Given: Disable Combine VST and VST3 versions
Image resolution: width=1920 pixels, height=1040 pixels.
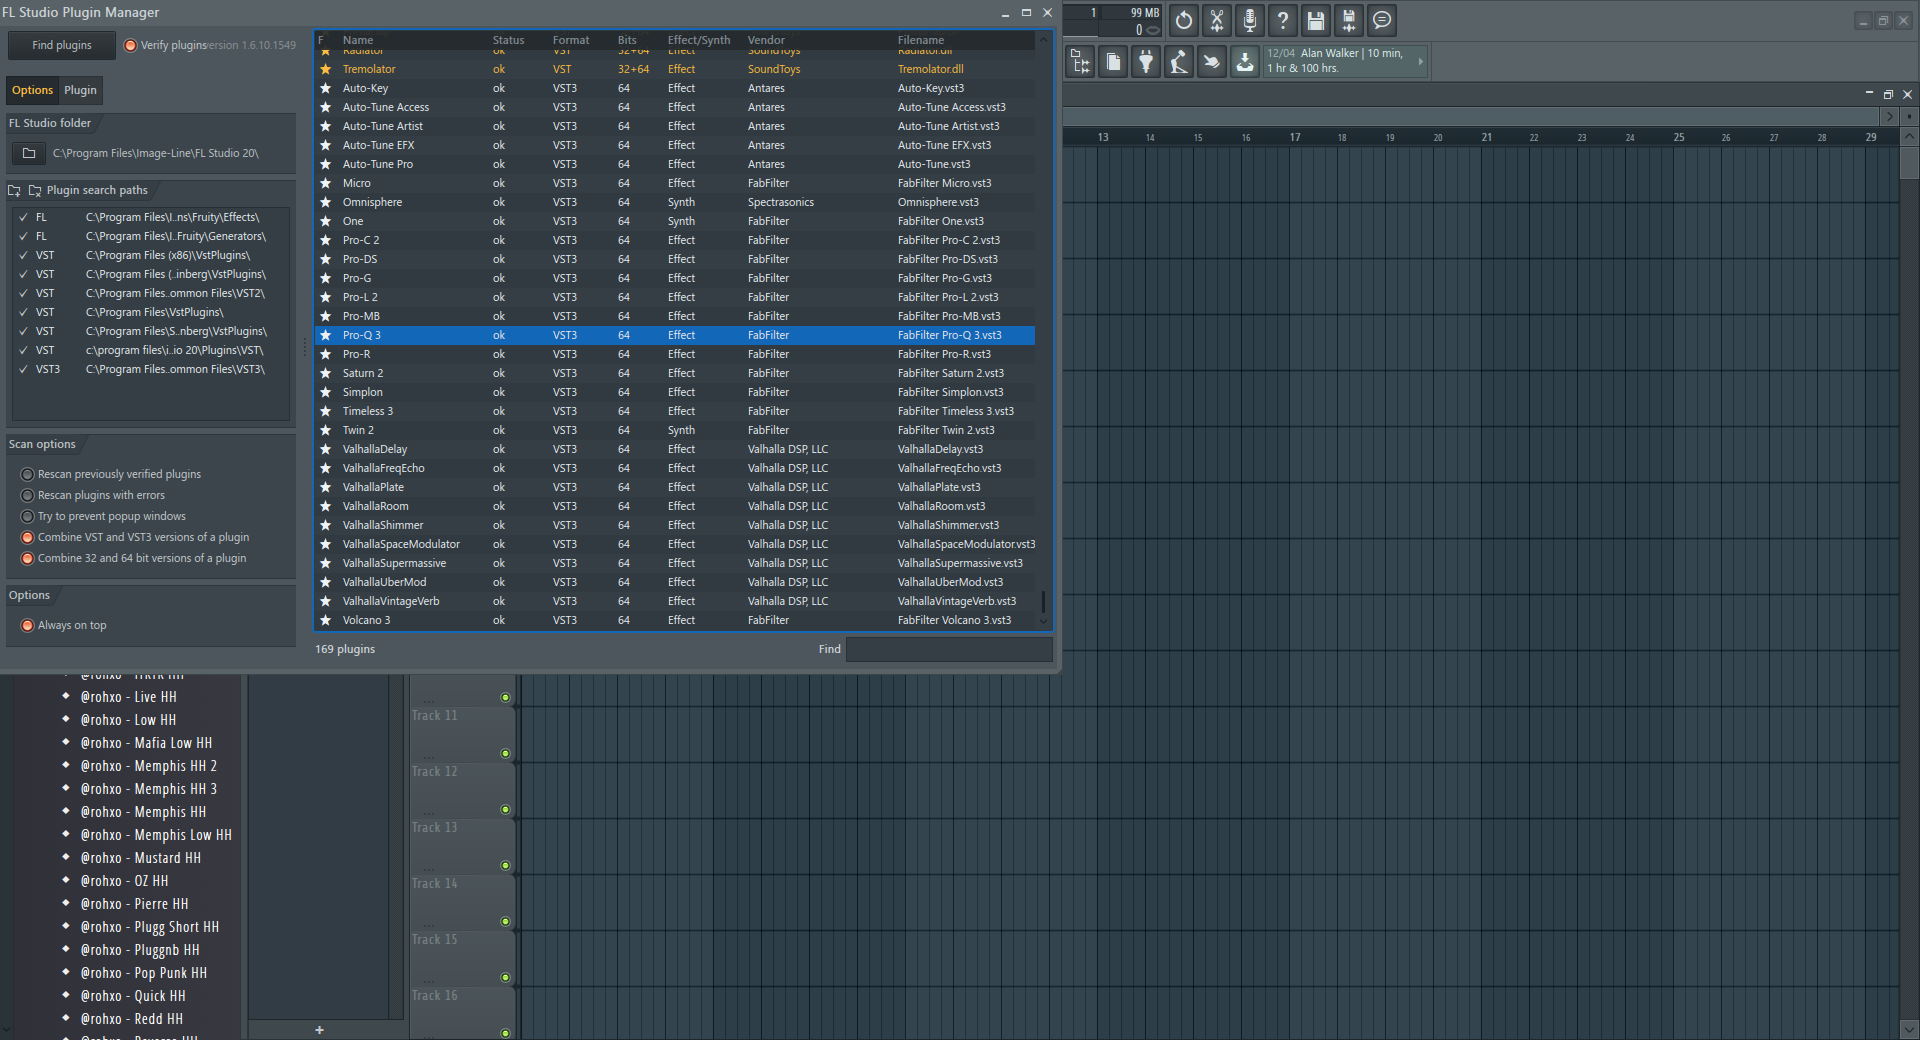Looking at the screenshot, I should click(28, 537).
